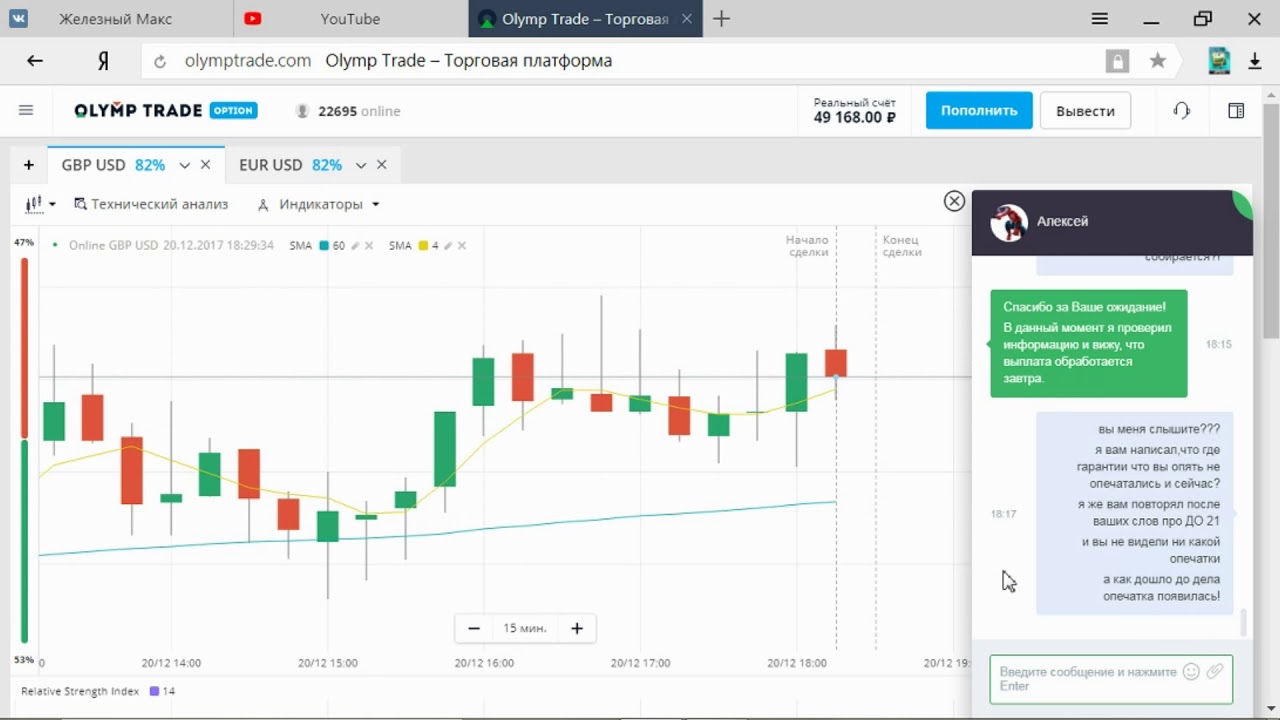The image size is (1280, 720).
Task: Remove the SMA 60 indicator
Action: [x=369, y=246]
